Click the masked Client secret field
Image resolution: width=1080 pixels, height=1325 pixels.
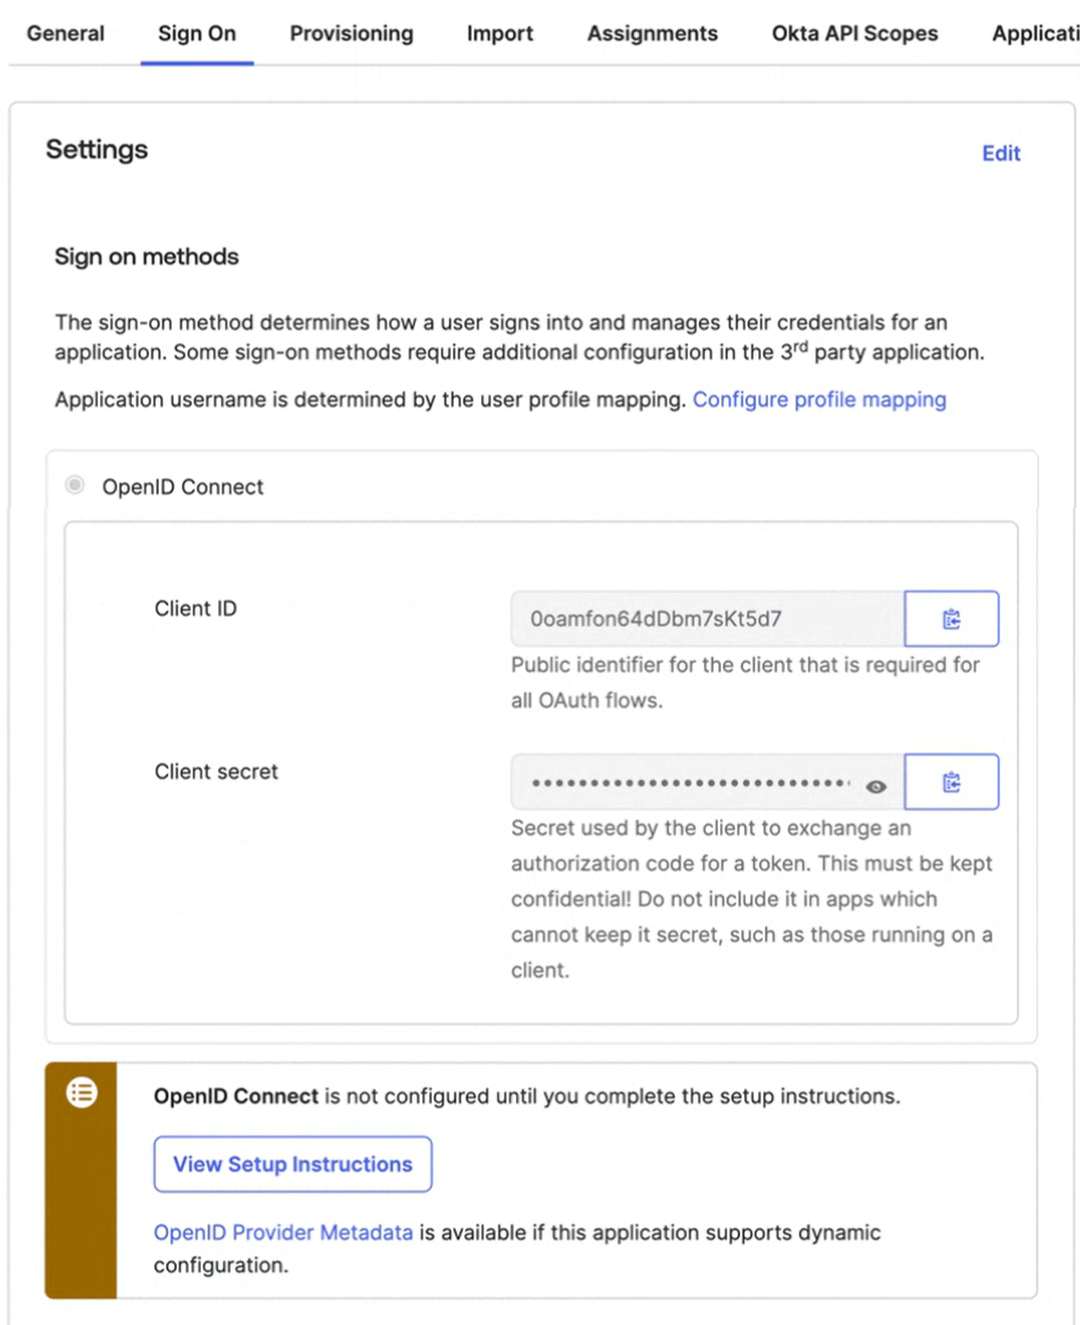pyautogui.click(x=707, y=782)
